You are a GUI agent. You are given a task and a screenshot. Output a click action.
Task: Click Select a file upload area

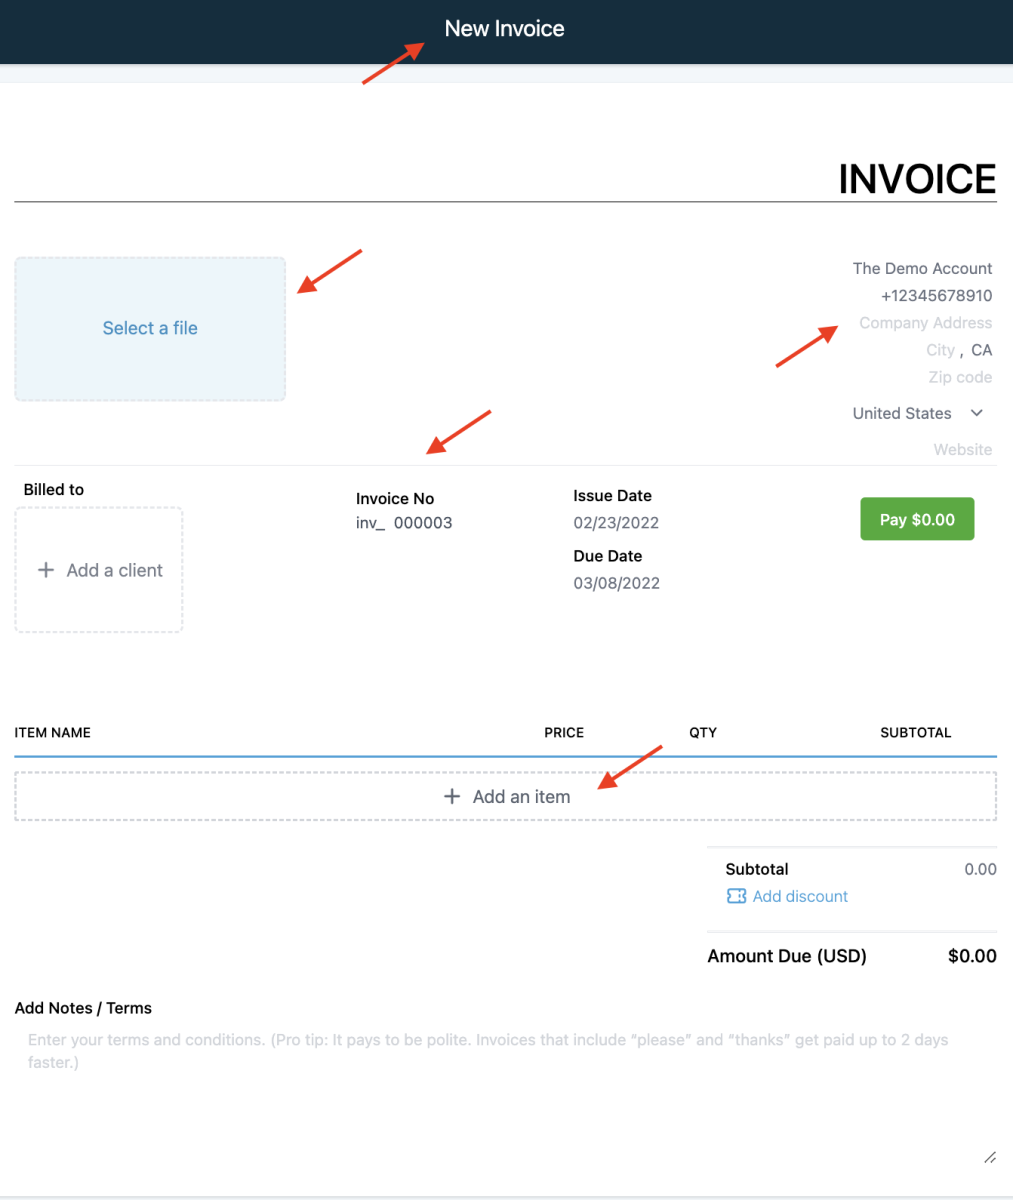(x=150, y=329)
